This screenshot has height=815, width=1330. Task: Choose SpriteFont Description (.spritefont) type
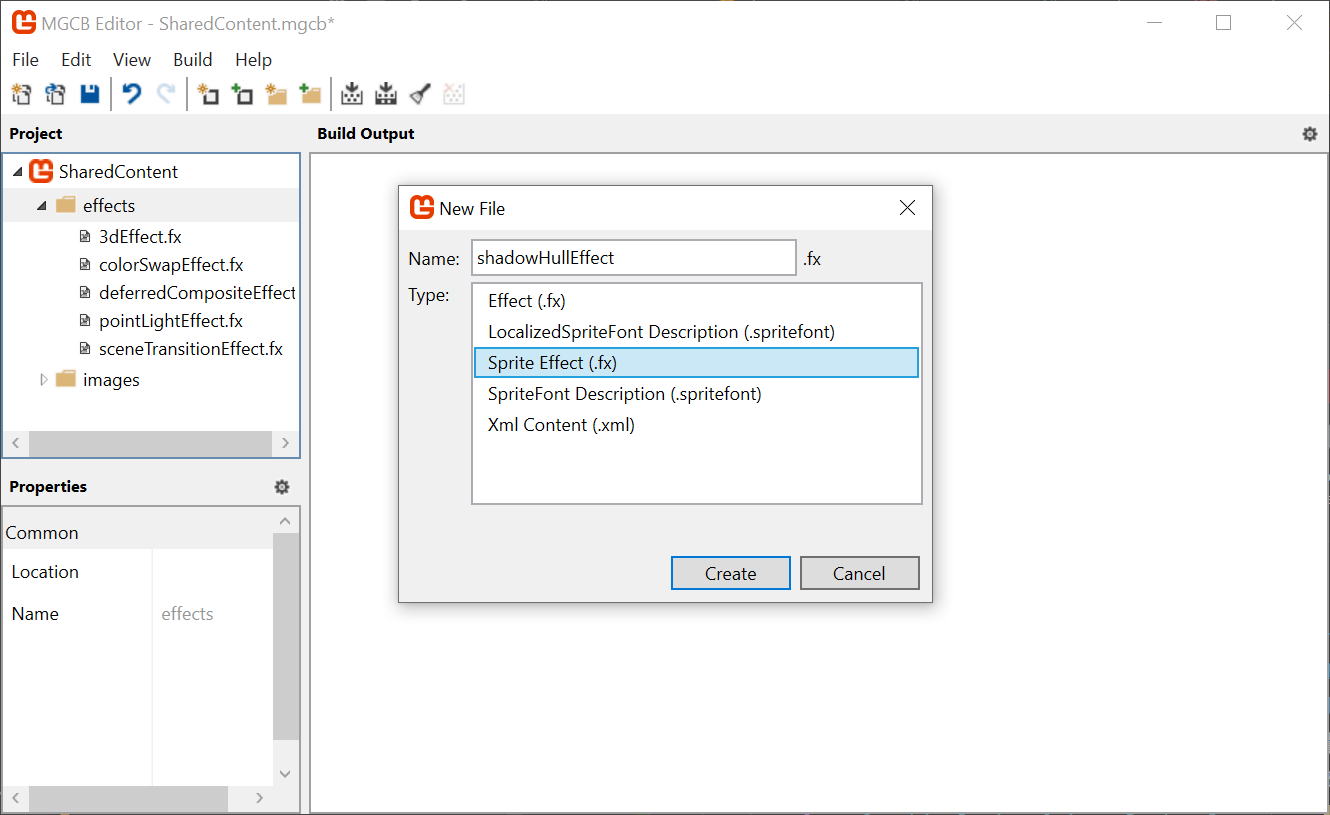[625, 393]
